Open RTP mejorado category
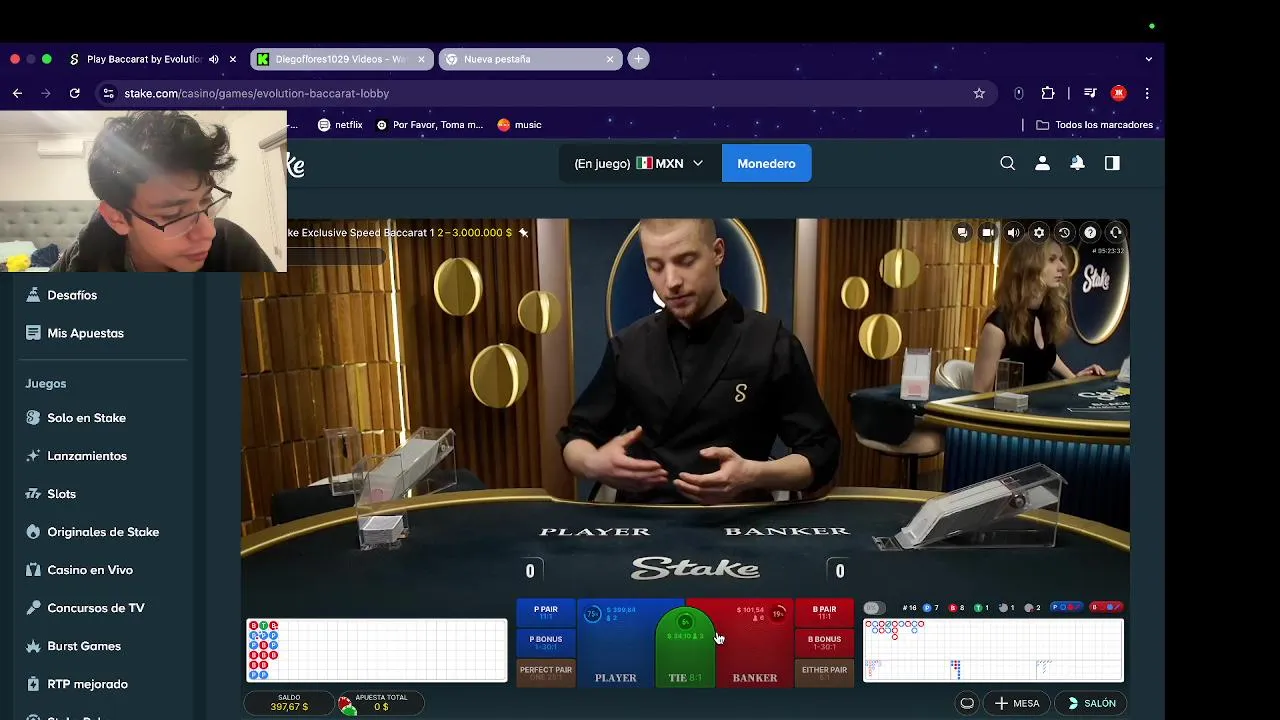 click(87, 684)
